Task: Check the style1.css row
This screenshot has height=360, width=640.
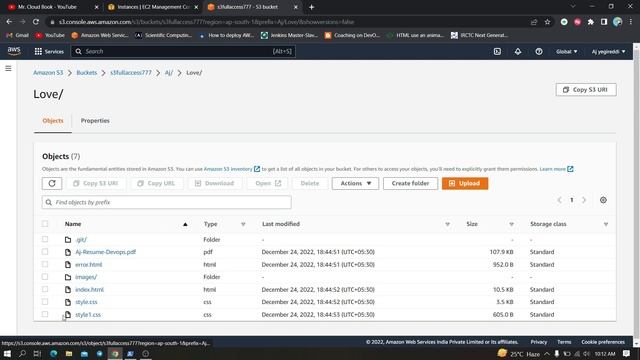Action: [x=45, y=314]
